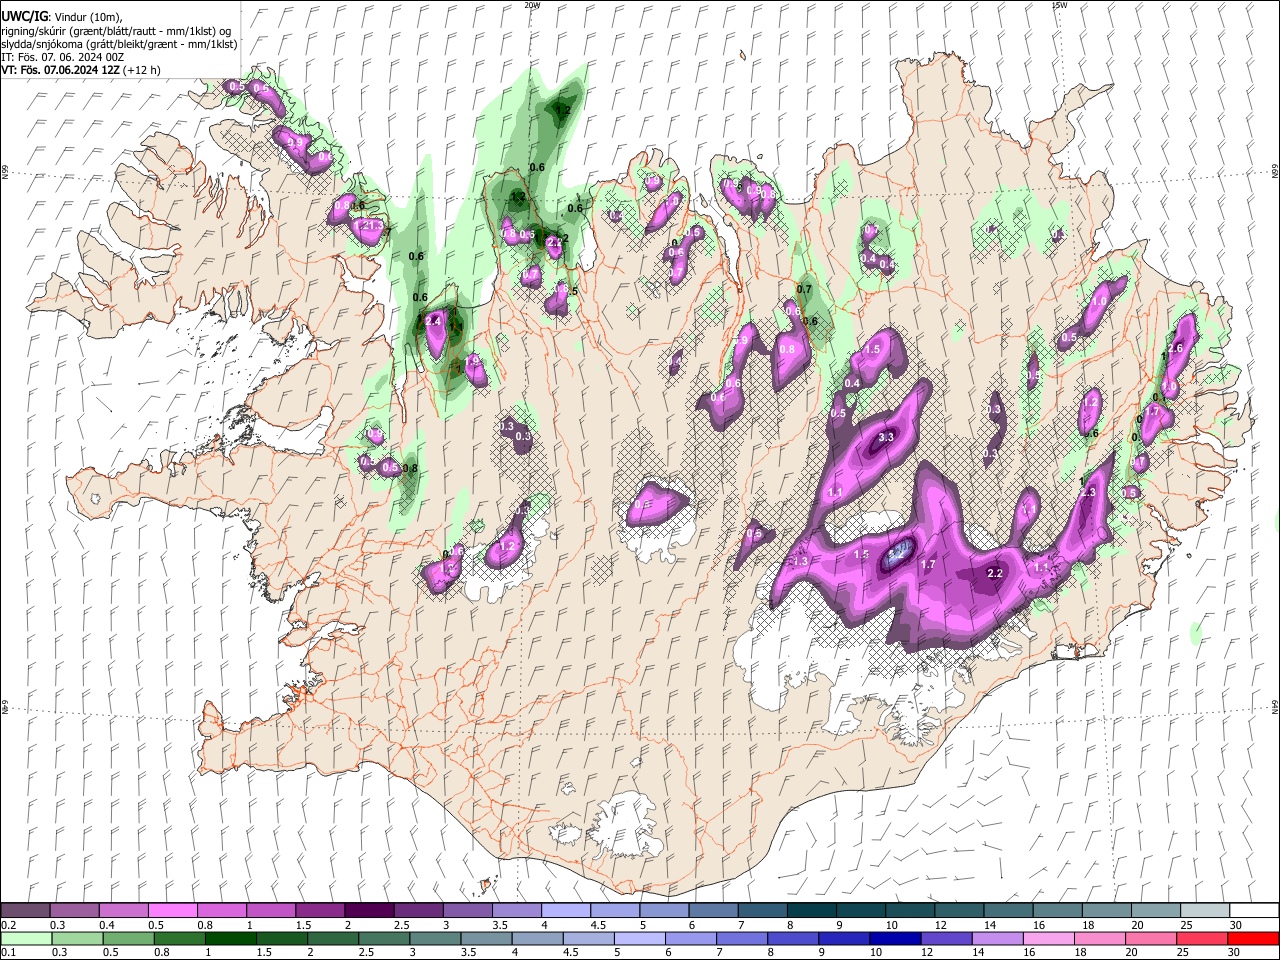Click the '2.6' value near the east coast
1280x960 pixels.
[1175, 348]
